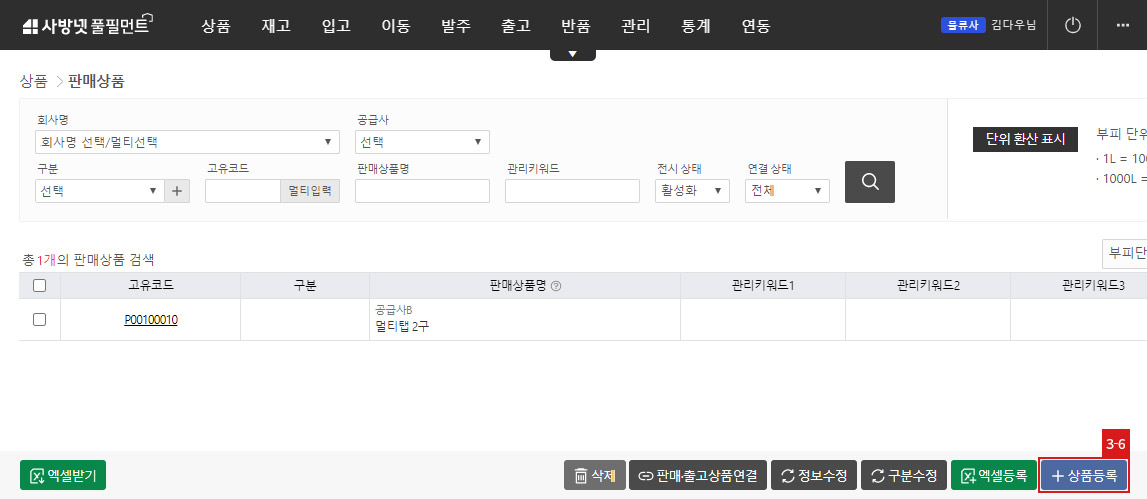Screen dimensions: 1147x499
Task: Click the 관리키워드1 column header
Action: pos(763,286)
